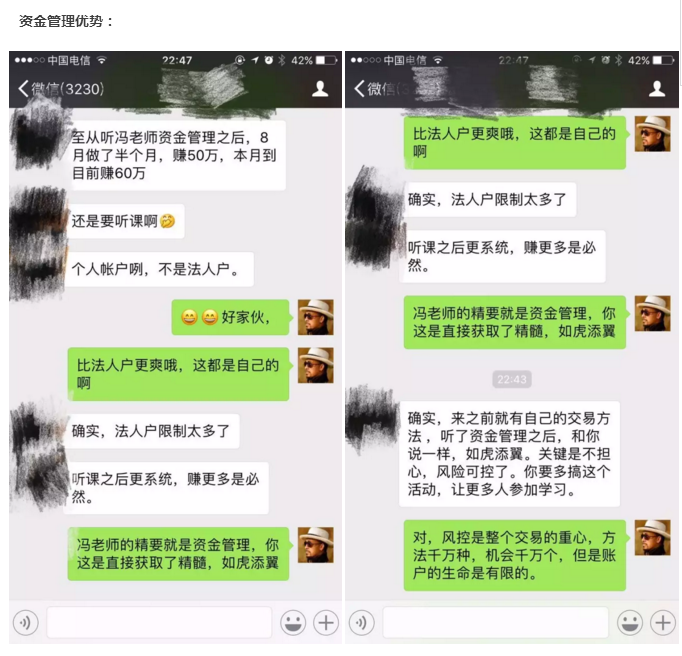Tap the 22:43 timestamp label

tap(512, 379)
